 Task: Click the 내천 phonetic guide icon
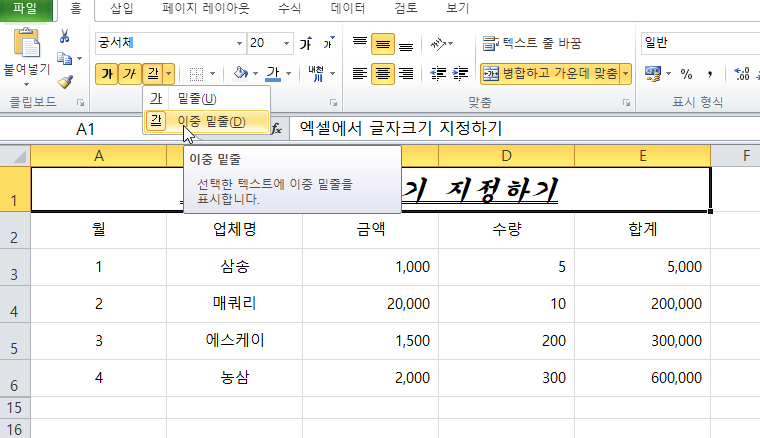[x=316, y=74]
